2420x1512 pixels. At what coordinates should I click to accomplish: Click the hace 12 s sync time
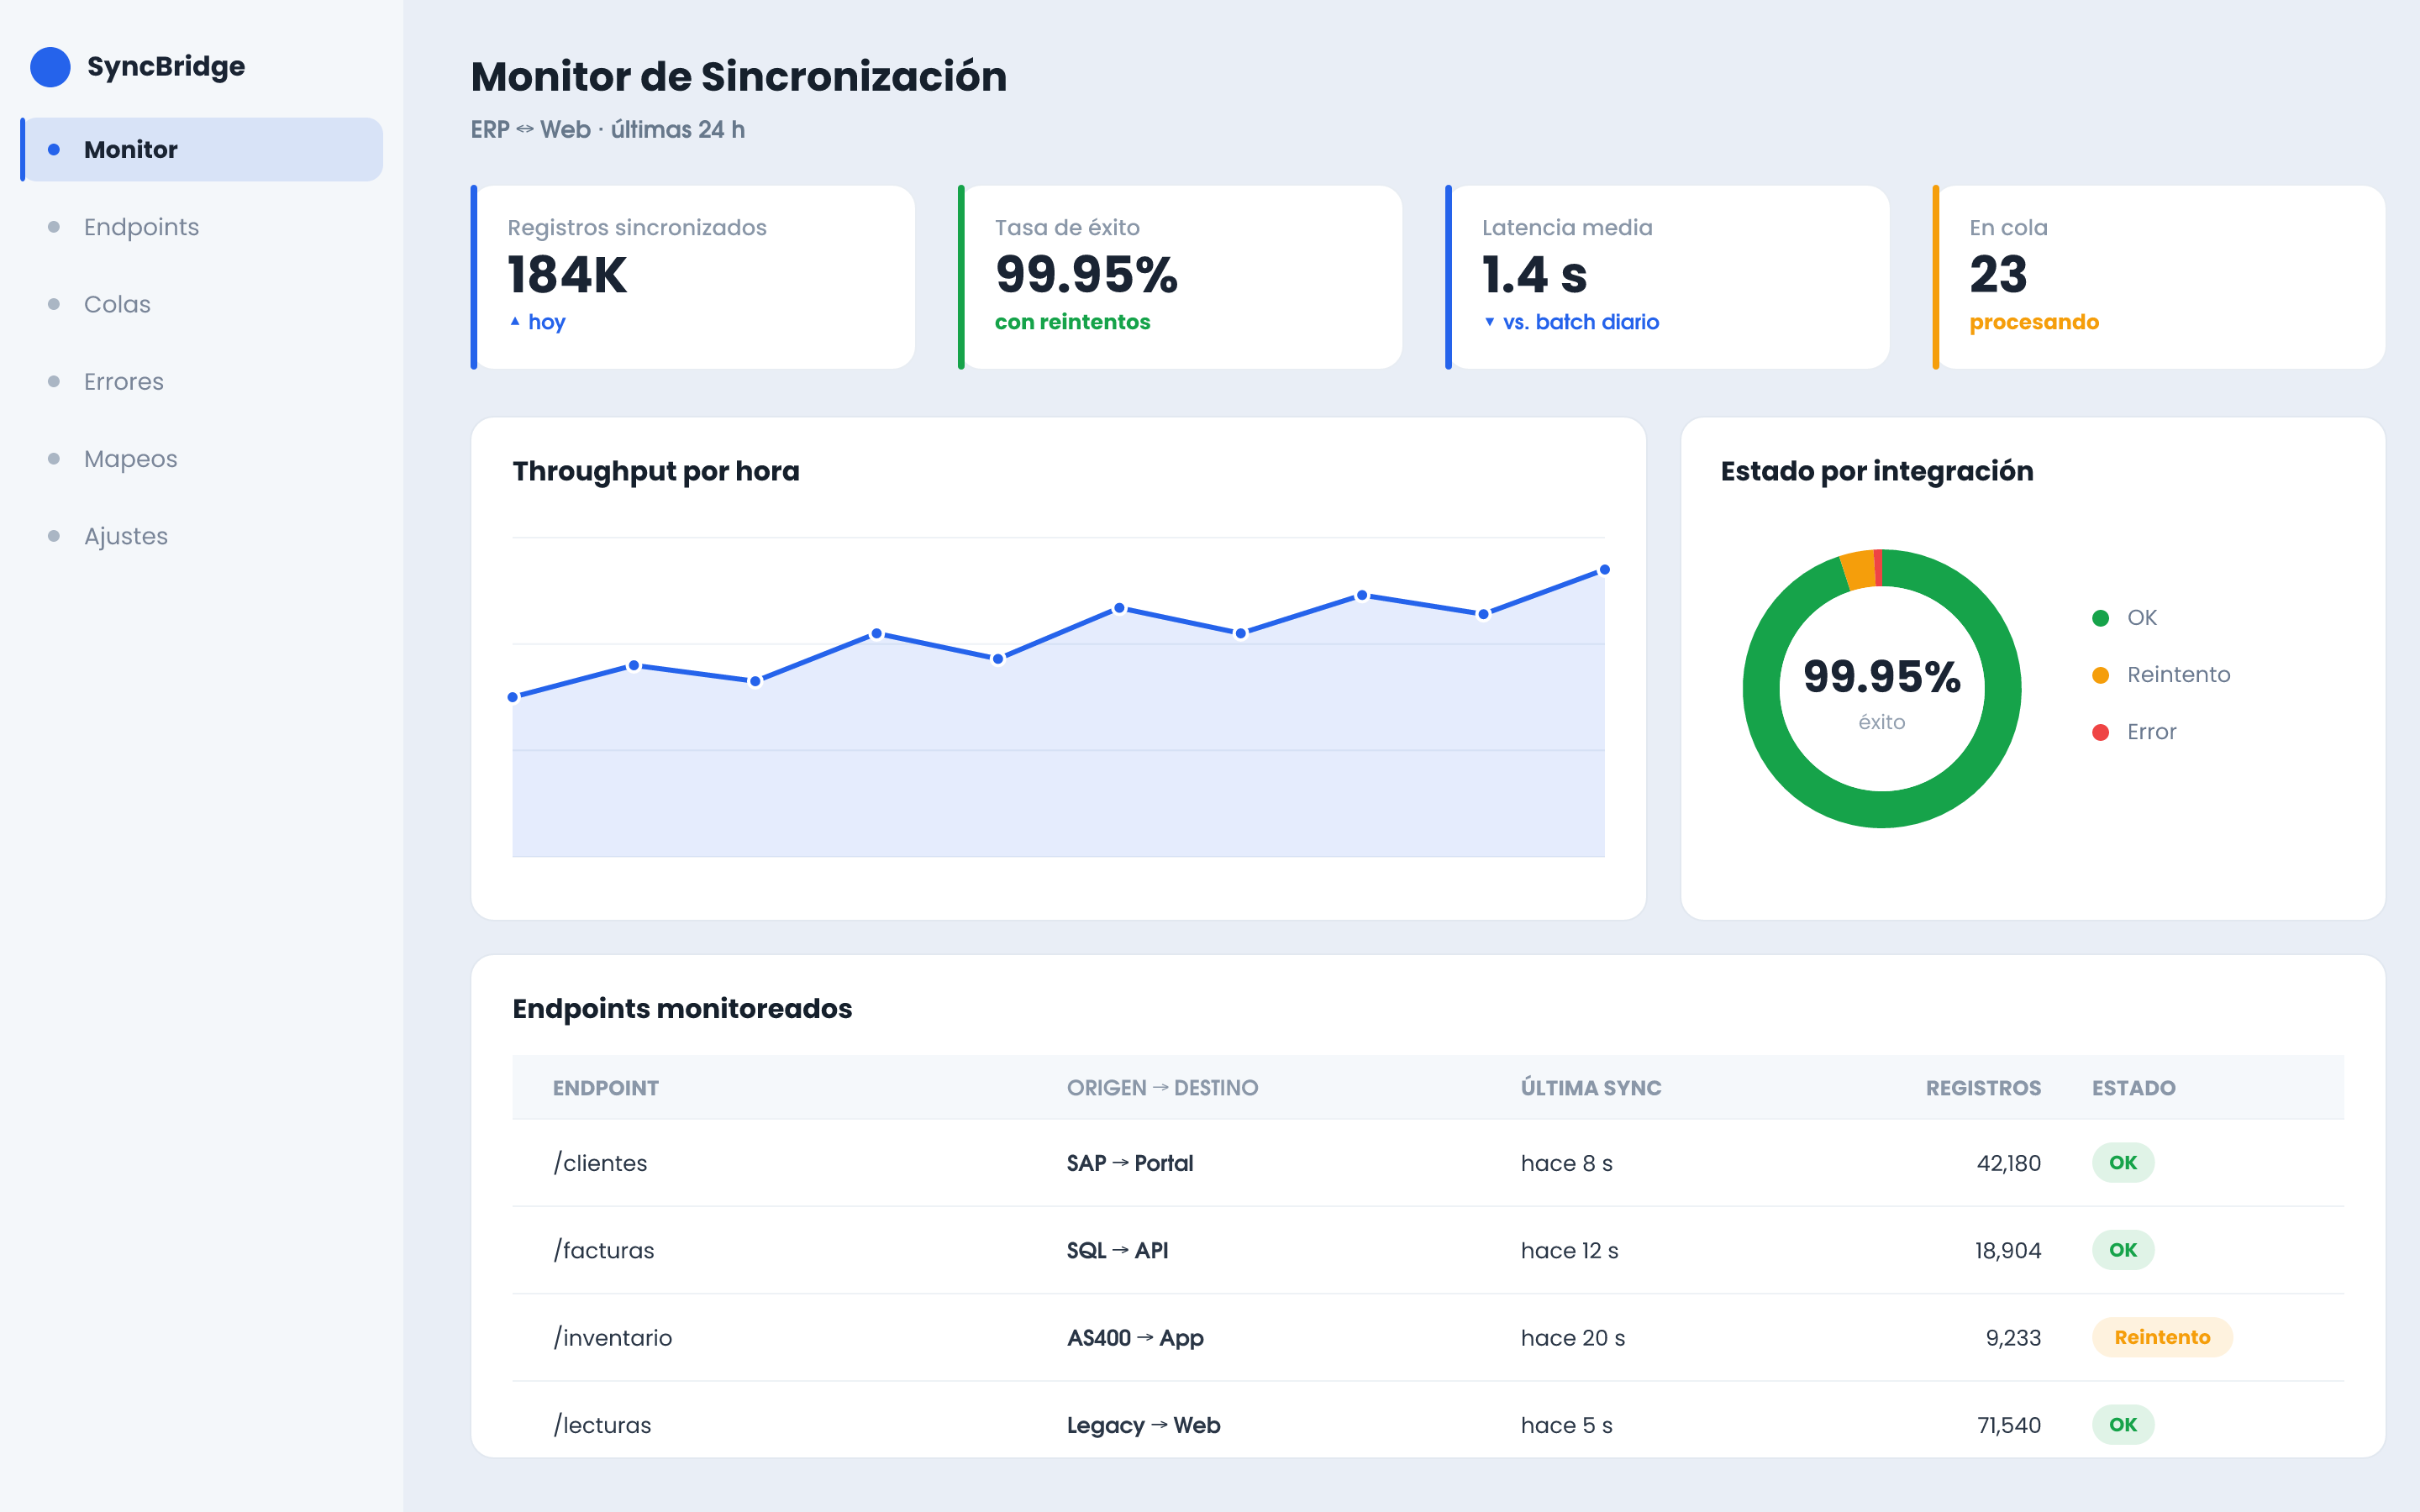[1569, 1250]
